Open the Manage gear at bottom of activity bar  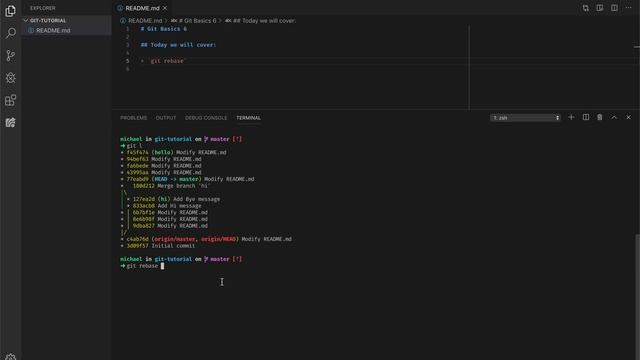[x=11, y=357]
